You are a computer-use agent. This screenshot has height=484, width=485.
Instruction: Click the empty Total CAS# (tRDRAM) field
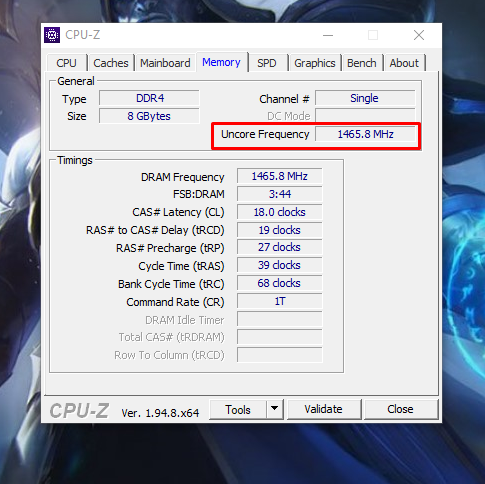[279, 337]
